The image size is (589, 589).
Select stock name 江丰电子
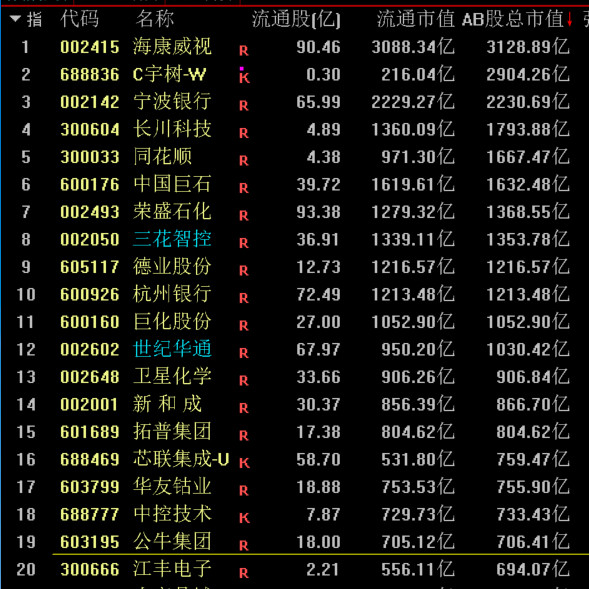point(172,569)
